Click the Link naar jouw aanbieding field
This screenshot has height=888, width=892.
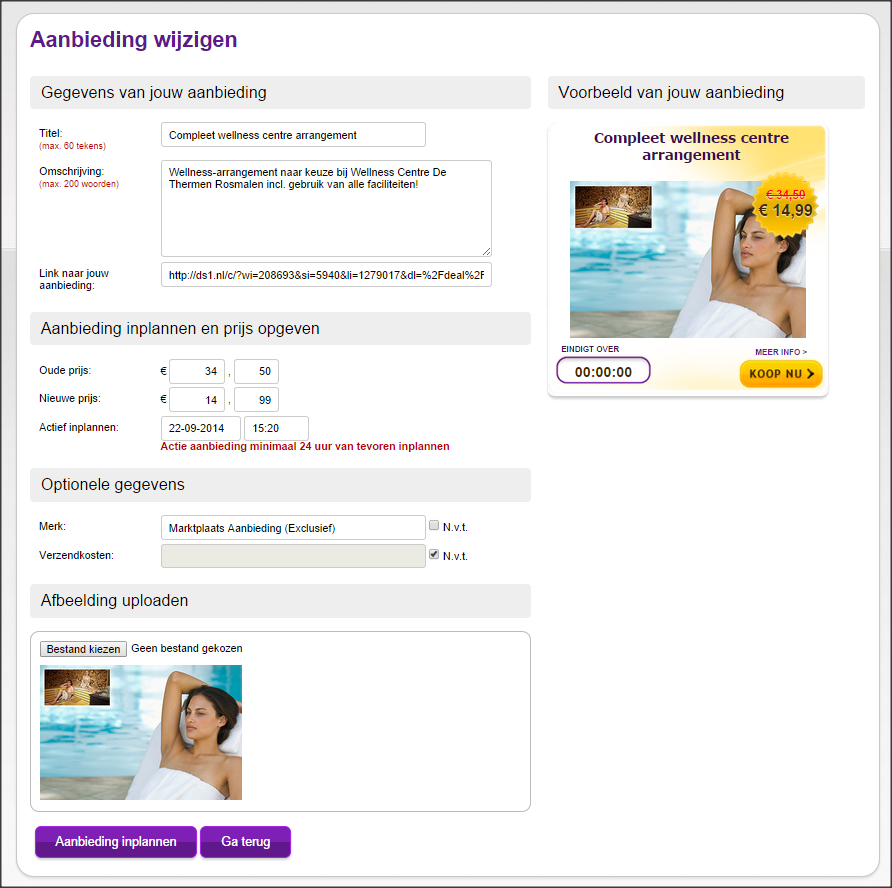[326, 275]
